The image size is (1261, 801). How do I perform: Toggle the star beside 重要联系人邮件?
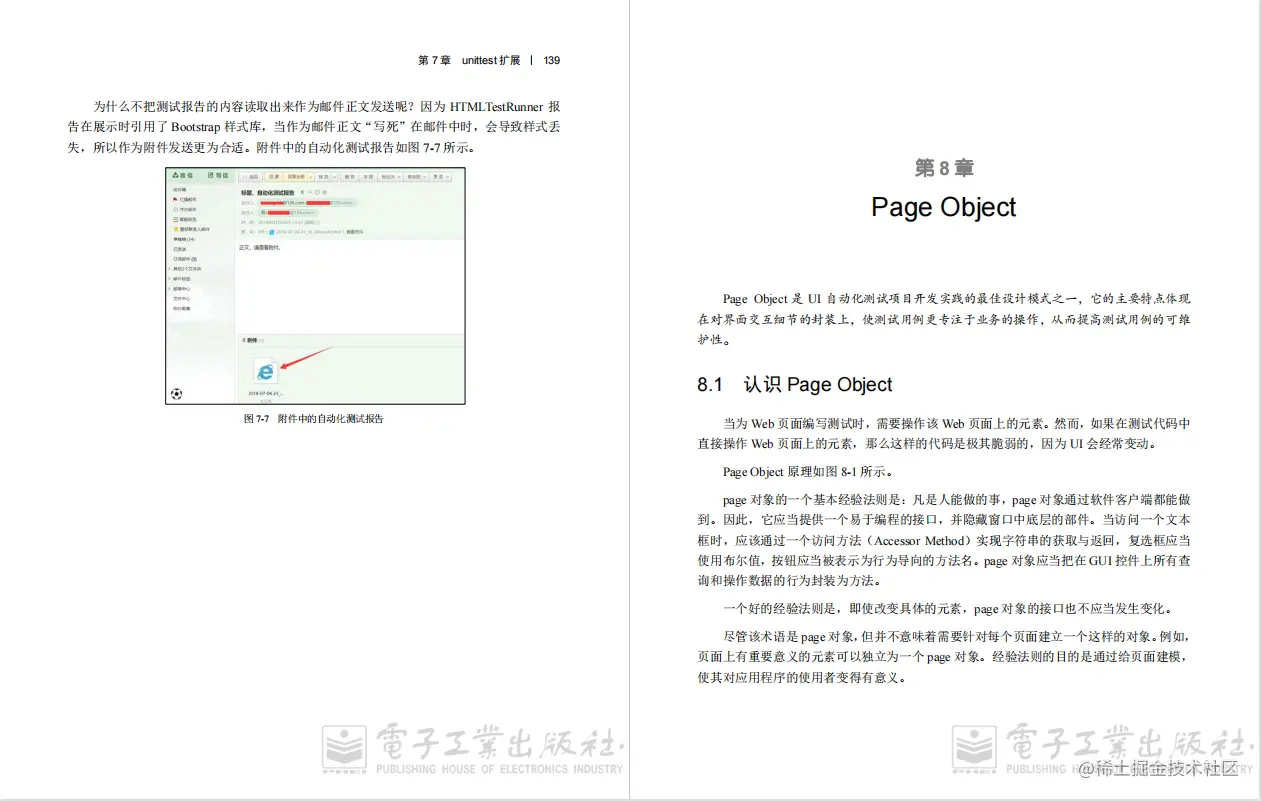[174, 229]
